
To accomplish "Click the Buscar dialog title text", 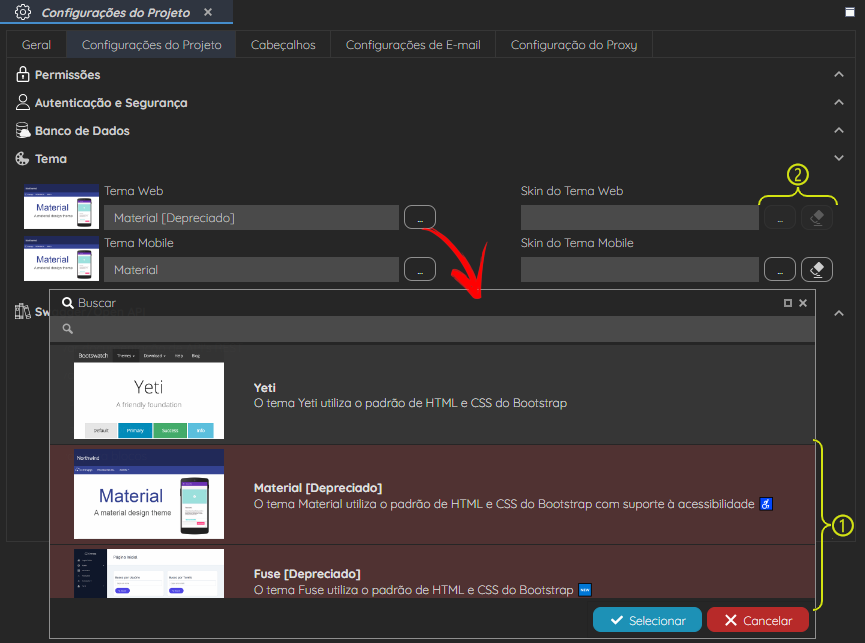I will tap(97, 303).
